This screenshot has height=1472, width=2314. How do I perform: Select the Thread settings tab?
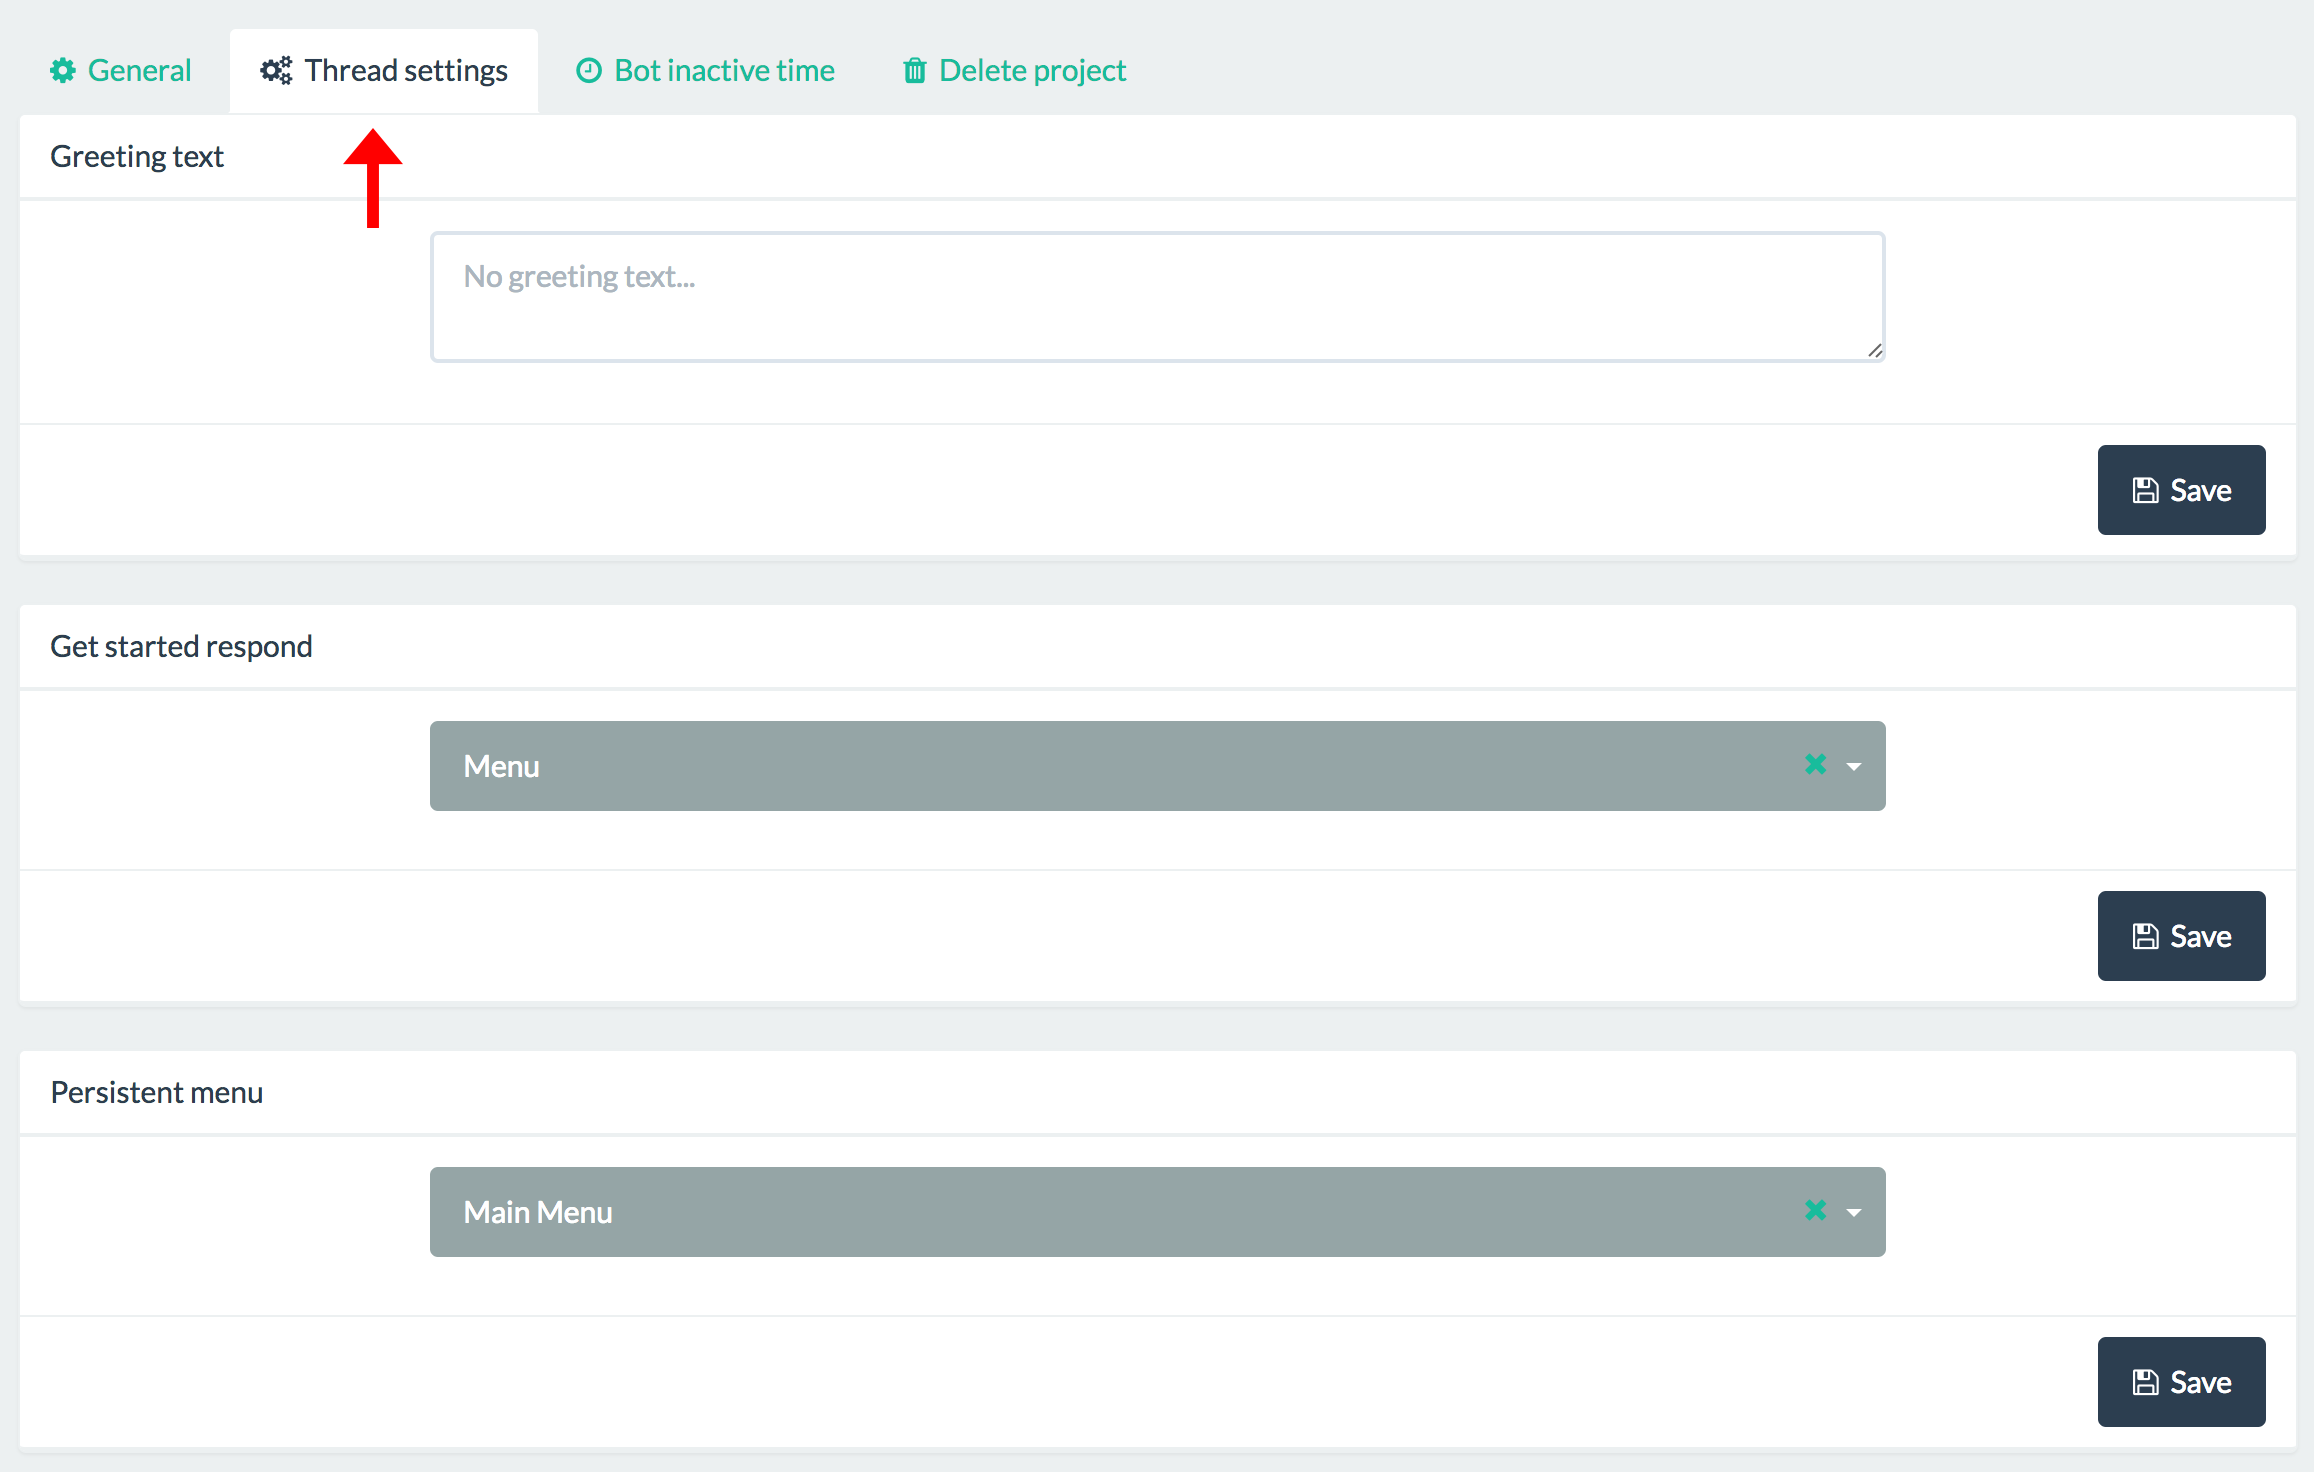pyautogui.click(x=406, y=71)
